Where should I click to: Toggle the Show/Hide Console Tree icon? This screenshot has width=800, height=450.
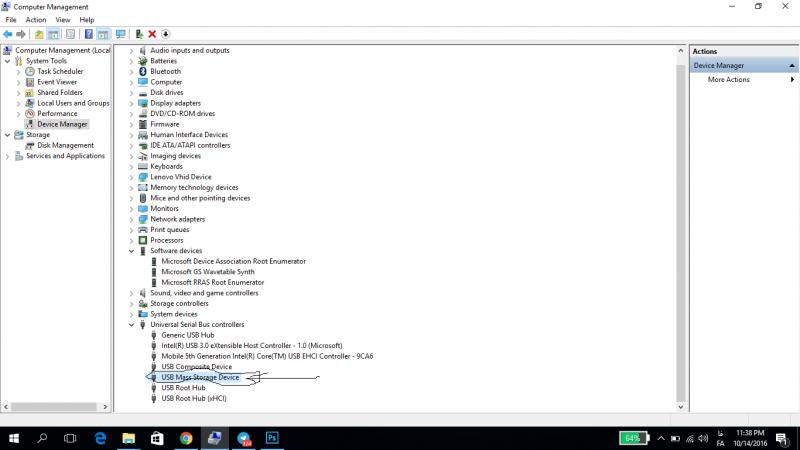coord(54,34)
